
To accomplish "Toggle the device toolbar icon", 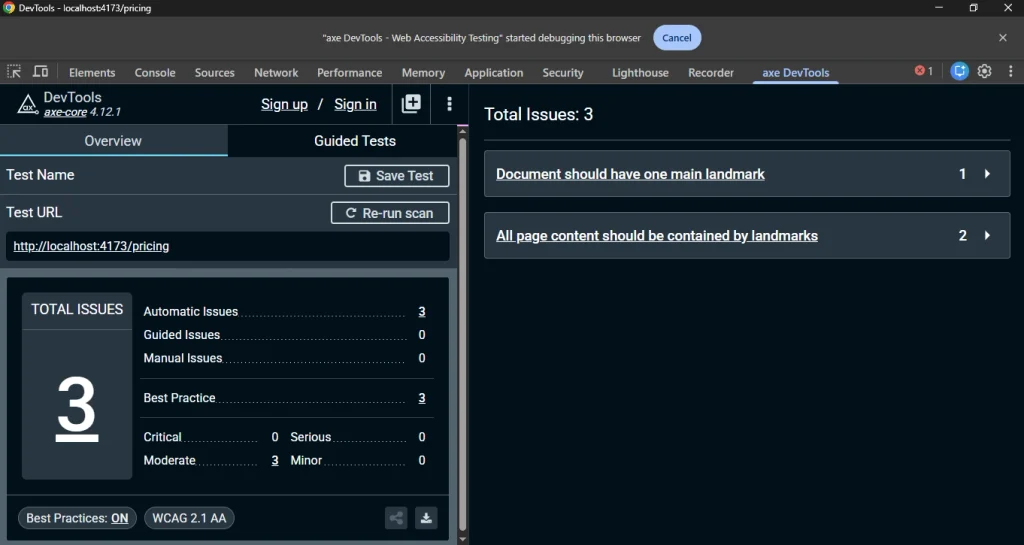I will 40,72.
